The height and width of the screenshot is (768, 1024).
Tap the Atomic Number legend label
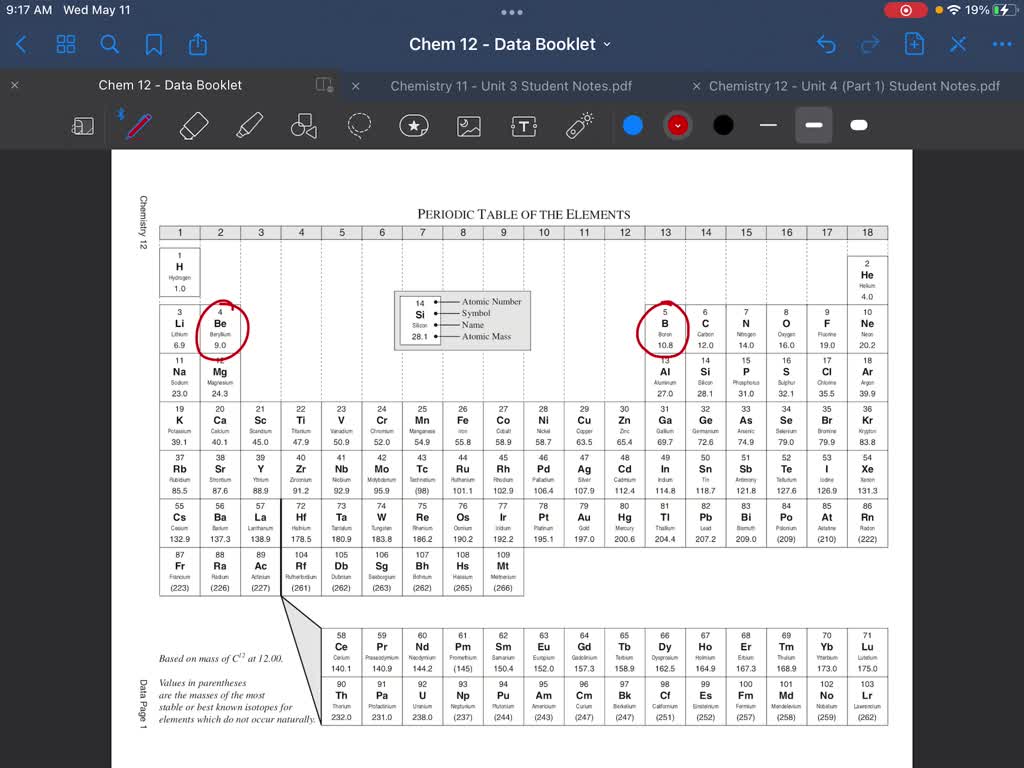[x=492, y=302]
